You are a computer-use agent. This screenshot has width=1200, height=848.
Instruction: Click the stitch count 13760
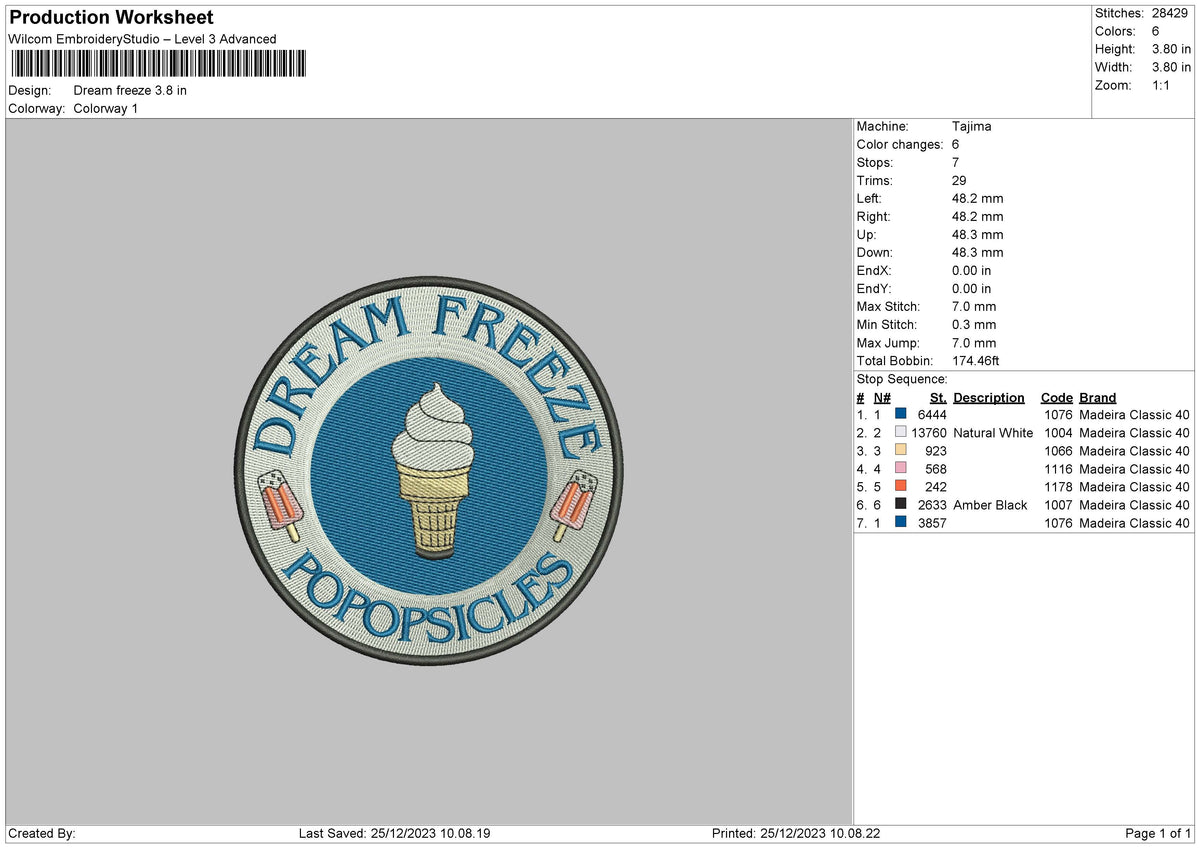pos(929,433)
